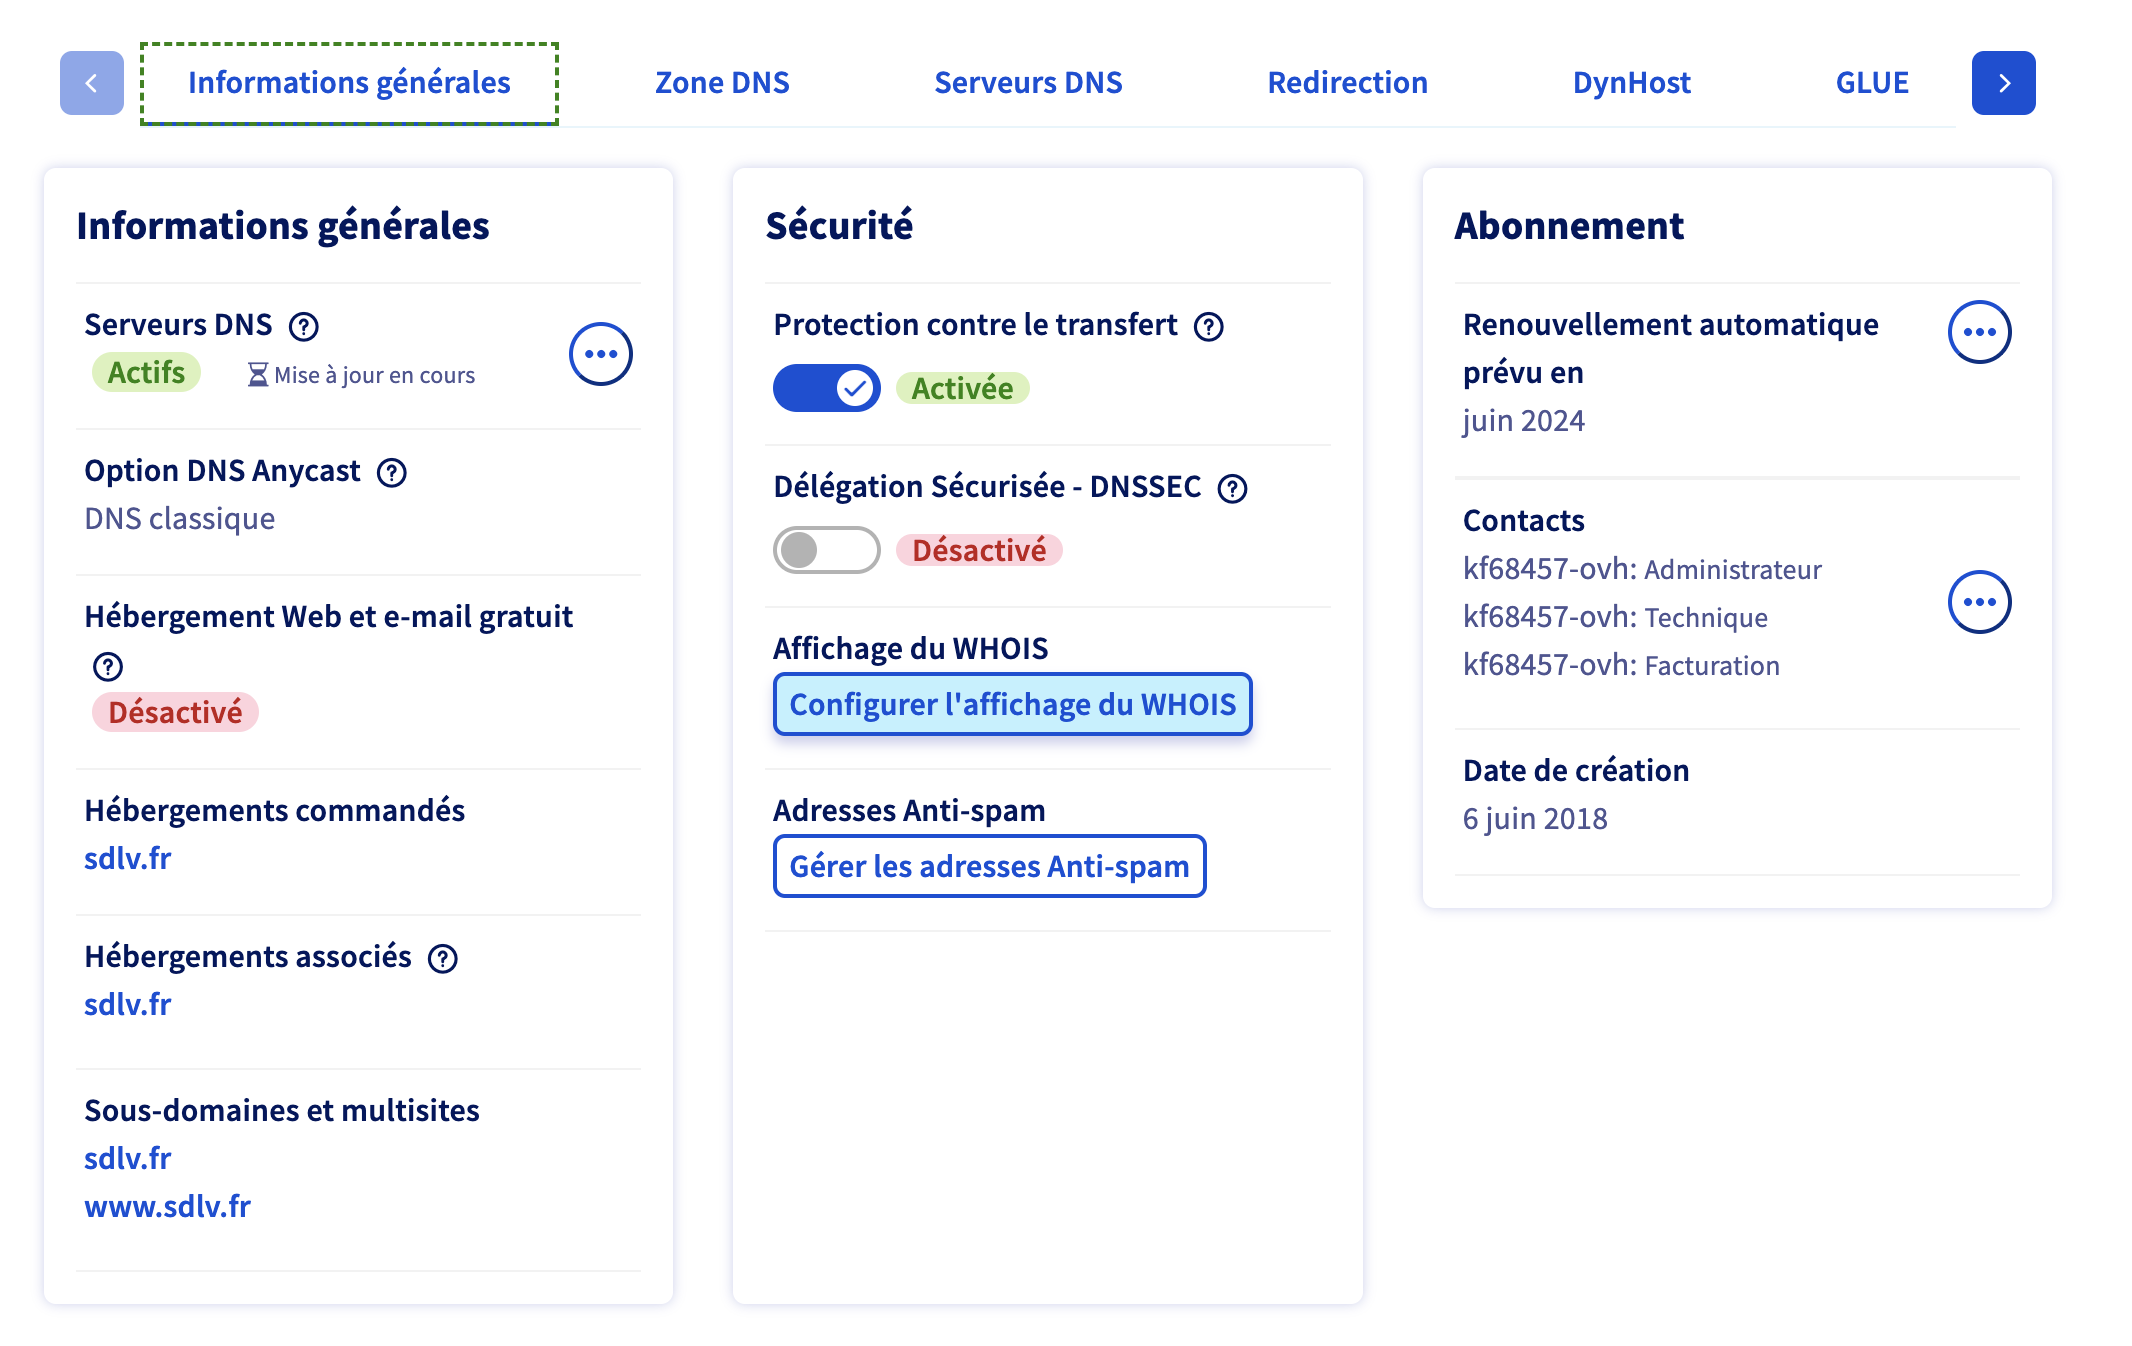
Task: Show help for Protection contre le transfert
Action: (1209, 326)
